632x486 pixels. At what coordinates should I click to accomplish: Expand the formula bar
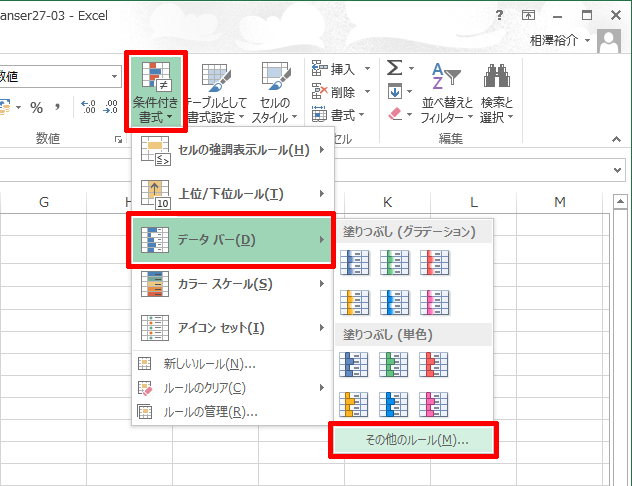(x=617, y=170)
